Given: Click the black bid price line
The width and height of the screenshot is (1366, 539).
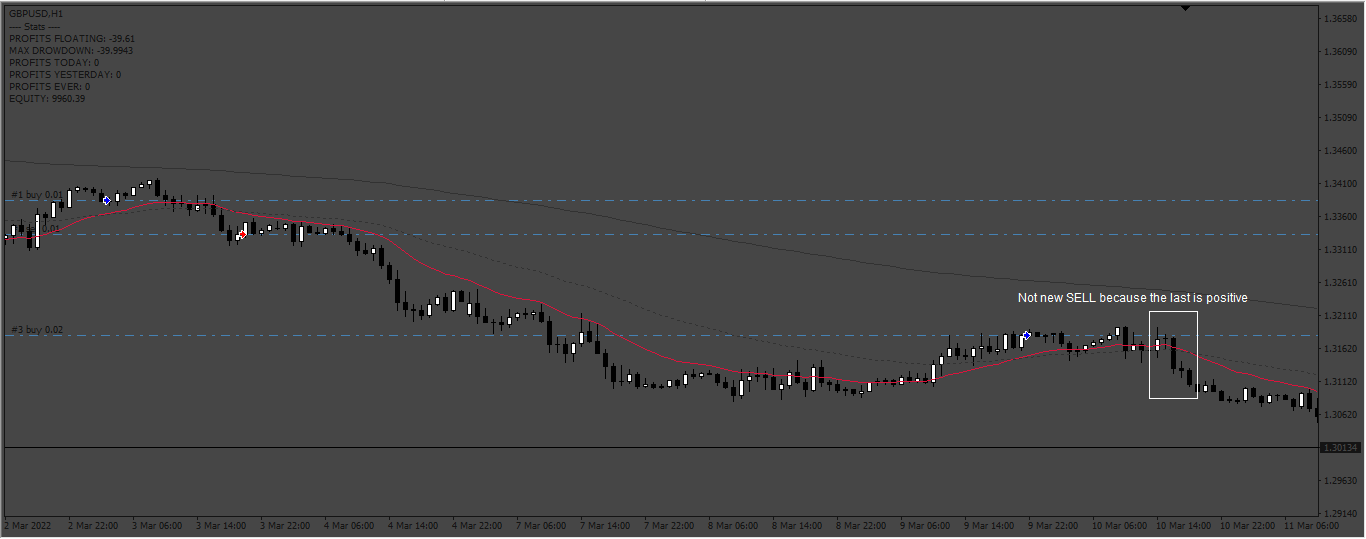Looking at the screenshot, I should (660, 447).
